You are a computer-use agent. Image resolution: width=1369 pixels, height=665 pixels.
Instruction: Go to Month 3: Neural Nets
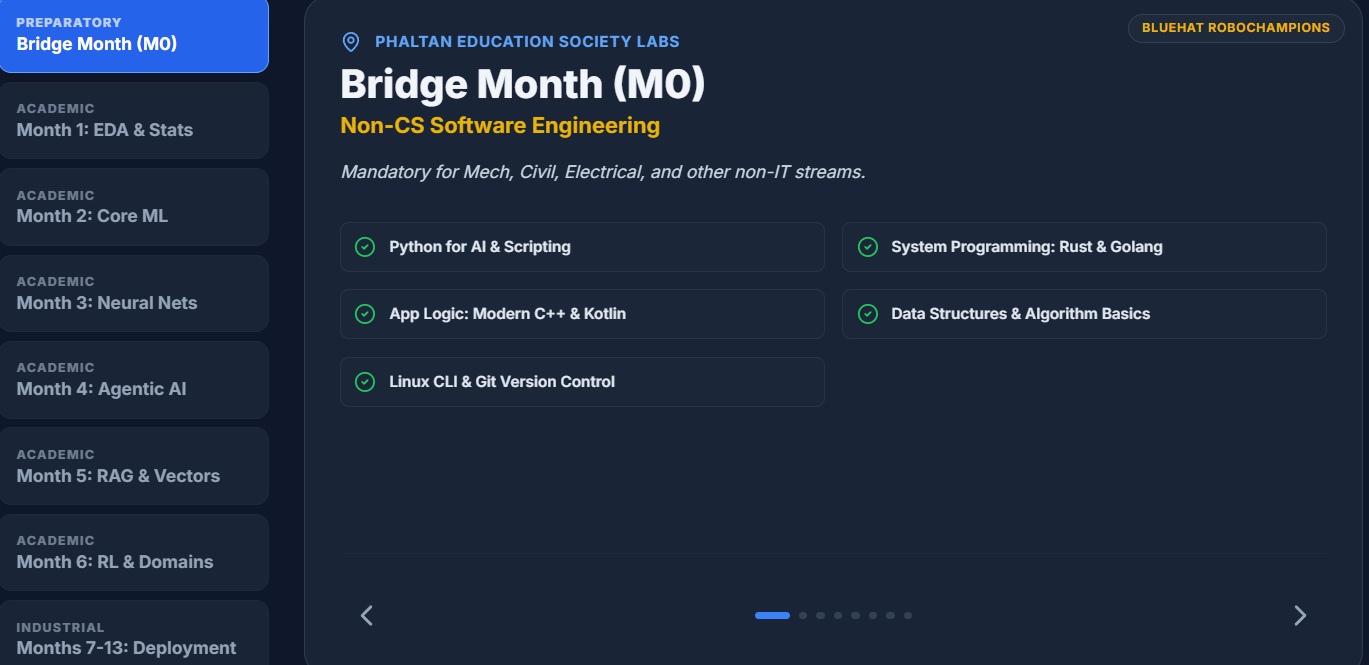click(x=134, y=294)
